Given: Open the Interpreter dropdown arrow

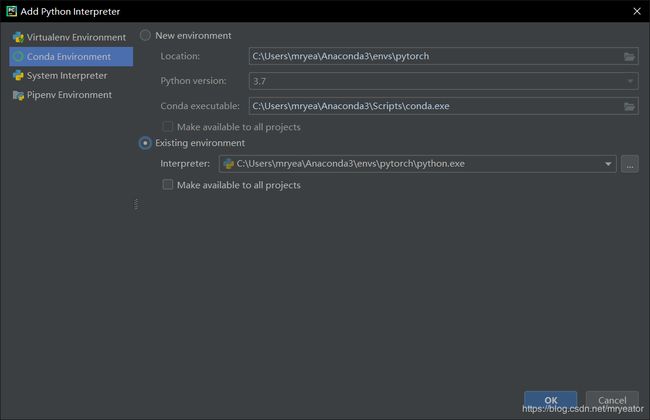Looking at the screenshot, I should [x=608, y=164].
